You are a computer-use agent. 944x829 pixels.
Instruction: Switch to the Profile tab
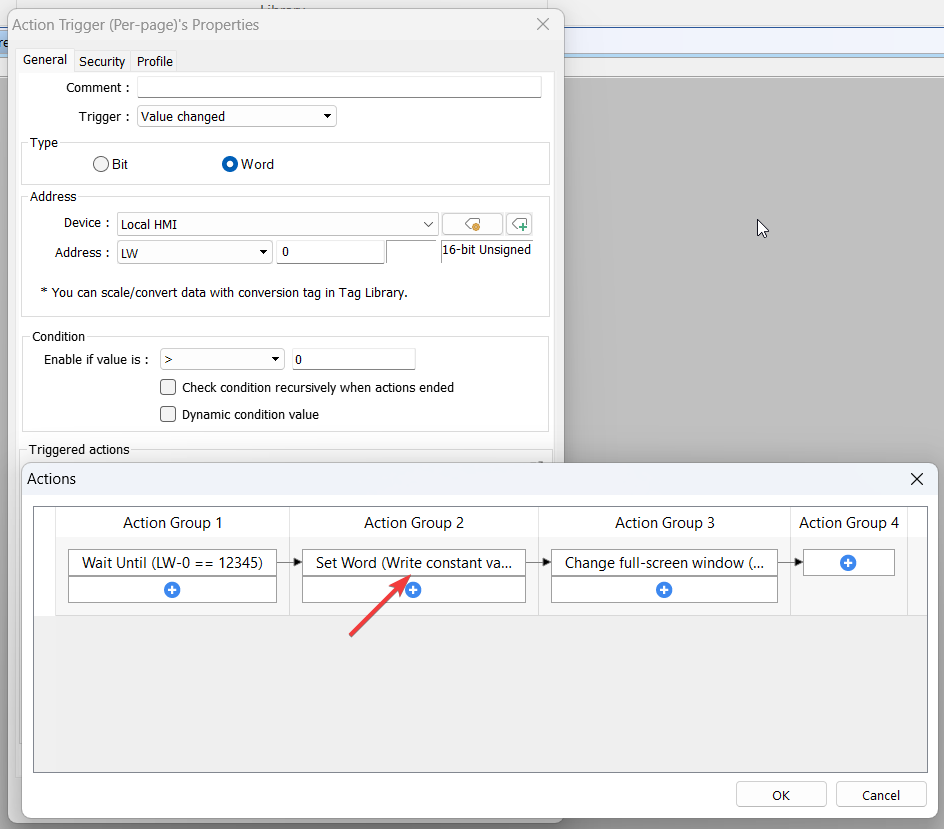tap(155, 61)
